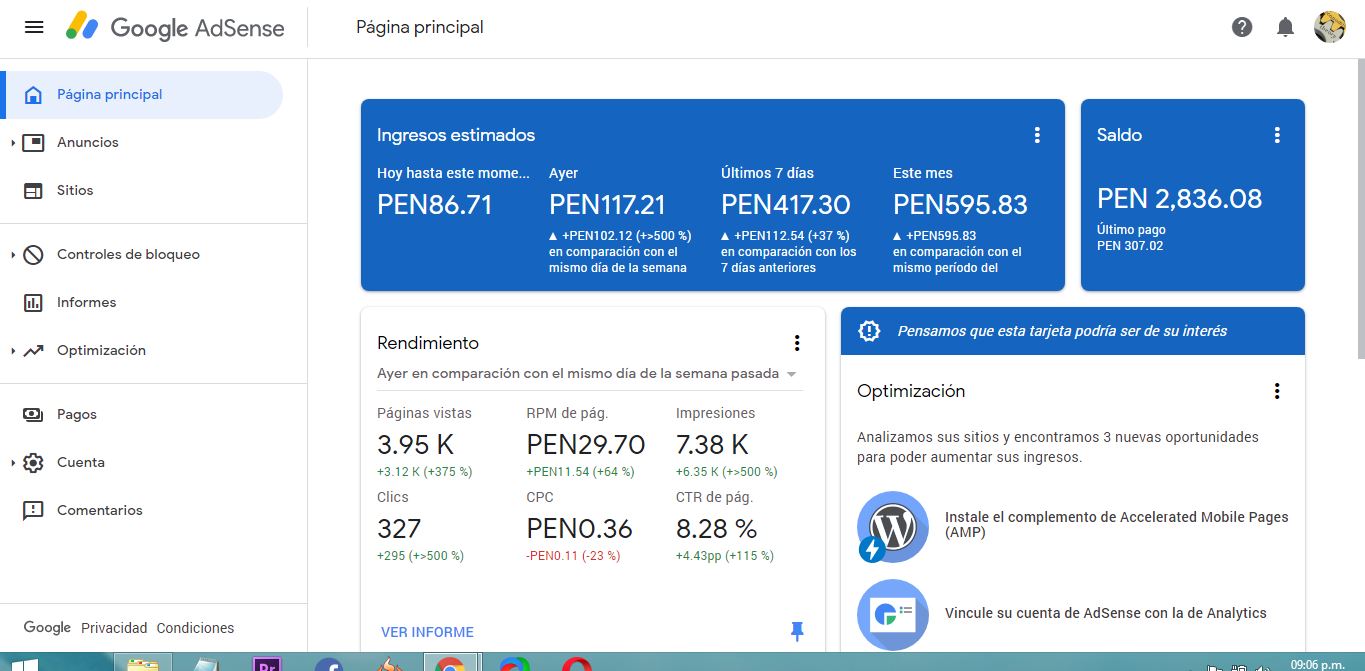Open Saldo card three-dot menu
The width and height of the screenshot is (1365, 671).
click(x=1277, y=135)
